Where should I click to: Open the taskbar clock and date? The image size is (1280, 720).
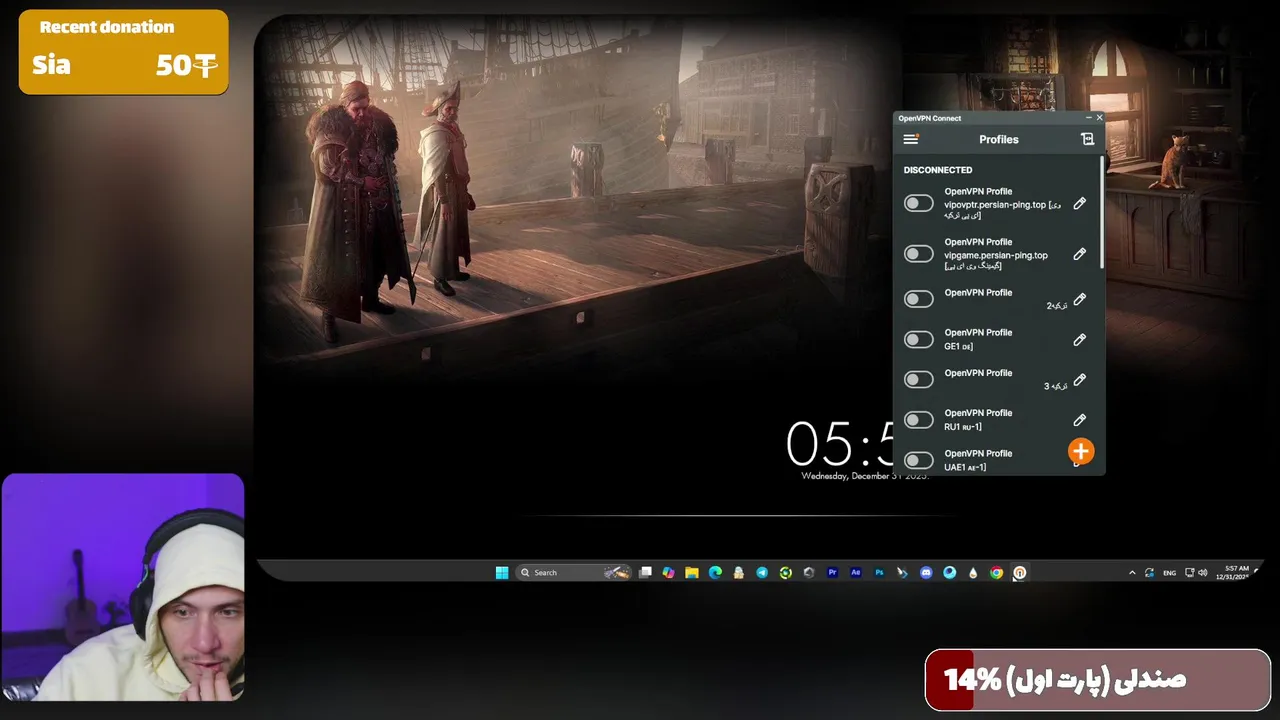[x=1234, y=573]
